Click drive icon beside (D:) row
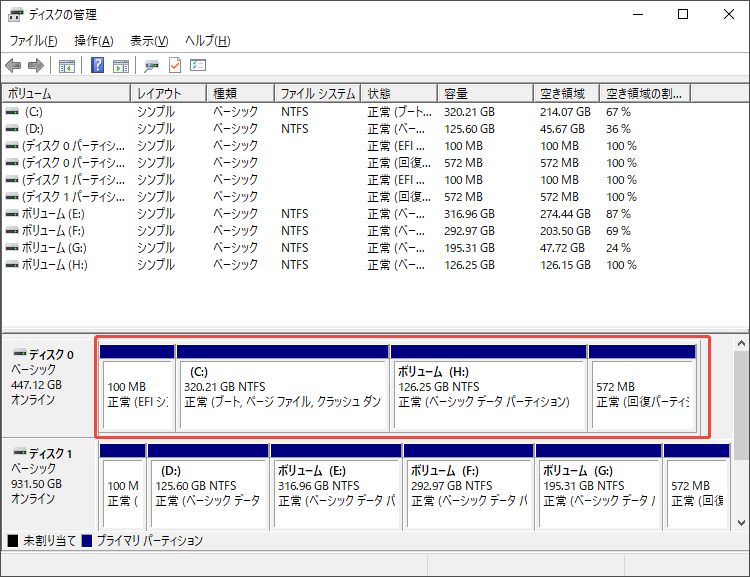The image size is (750, 577). coord(12,129)
